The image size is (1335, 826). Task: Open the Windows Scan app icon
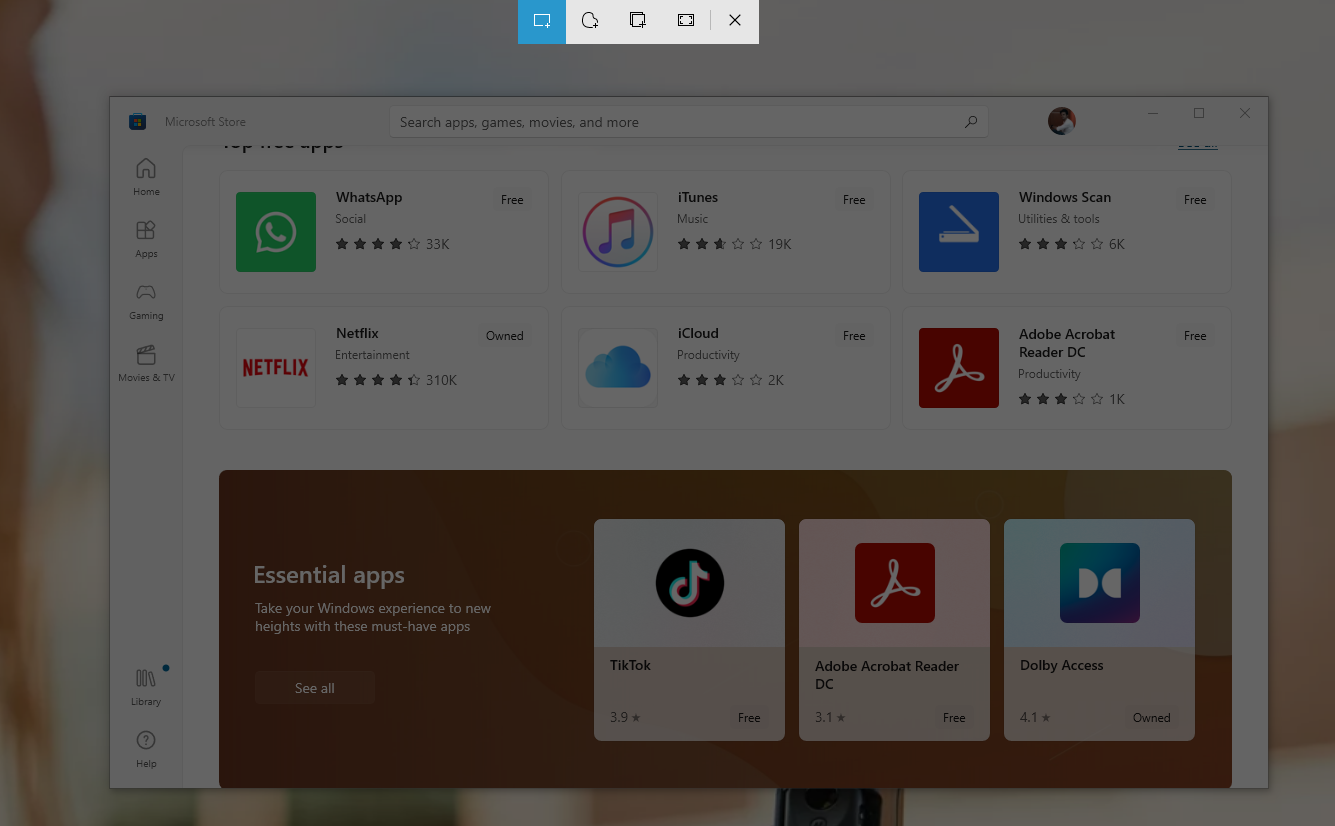tap(959, 232)
